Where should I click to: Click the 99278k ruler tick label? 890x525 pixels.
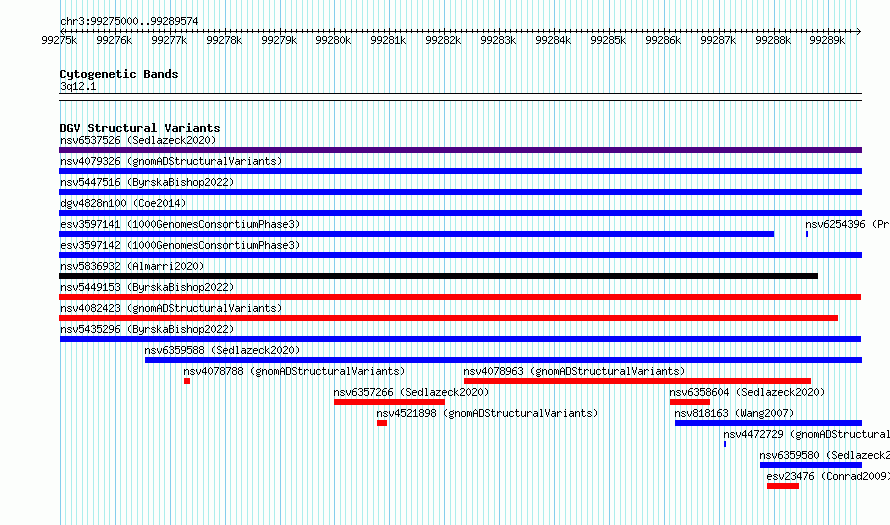click(x=224, y=40)
